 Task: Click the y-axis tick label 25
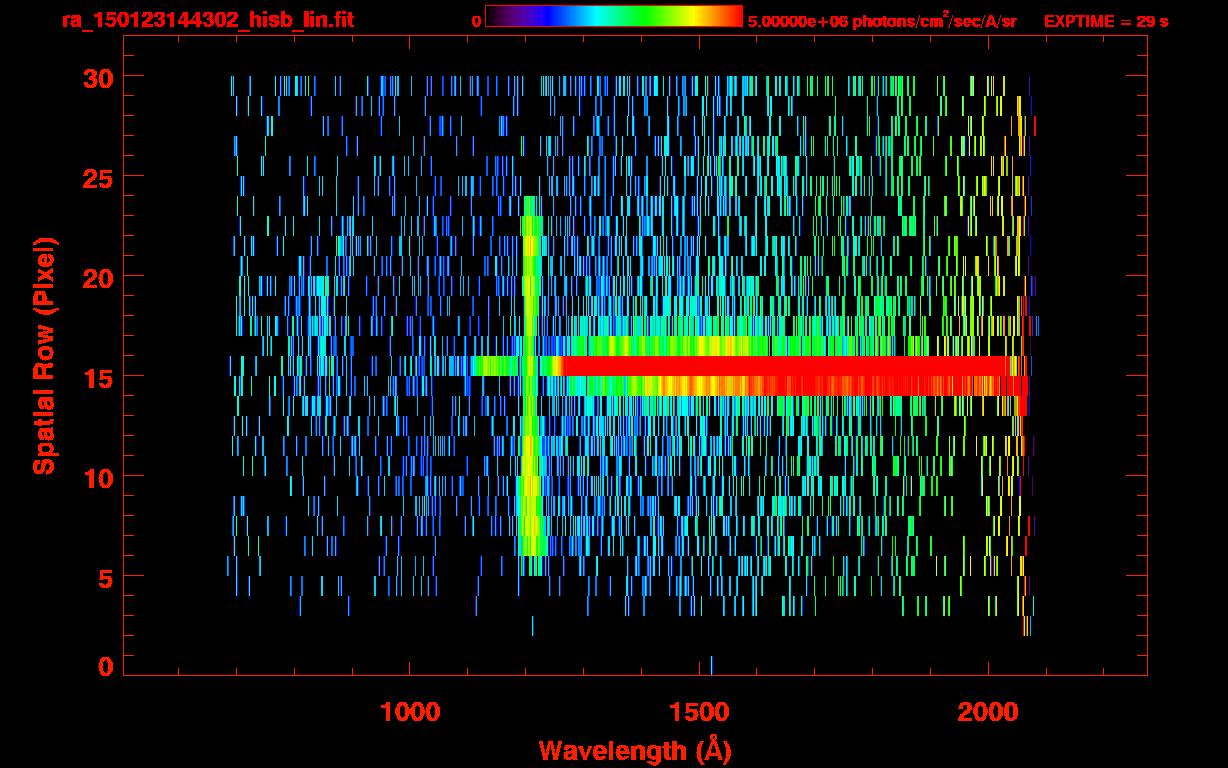click(x=96, y=177)
